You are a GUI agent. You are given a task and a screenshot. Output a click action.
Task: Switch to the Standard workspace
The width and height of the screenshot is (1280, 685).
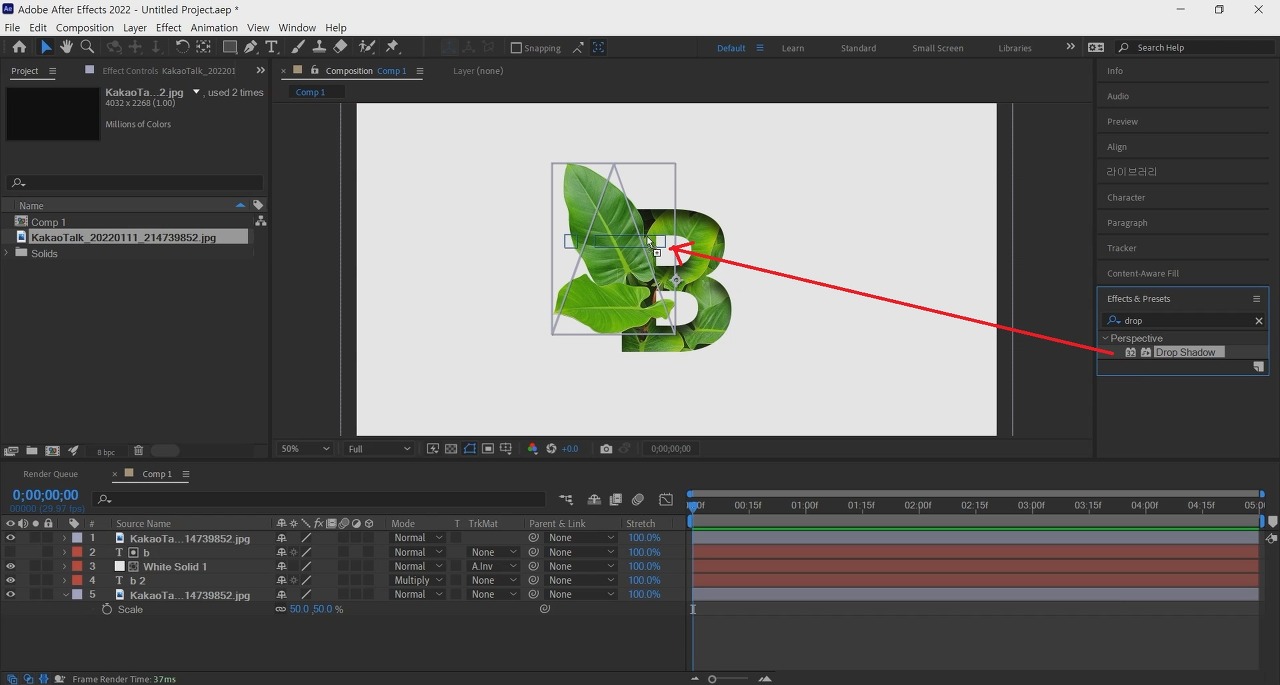coord(858,48)
